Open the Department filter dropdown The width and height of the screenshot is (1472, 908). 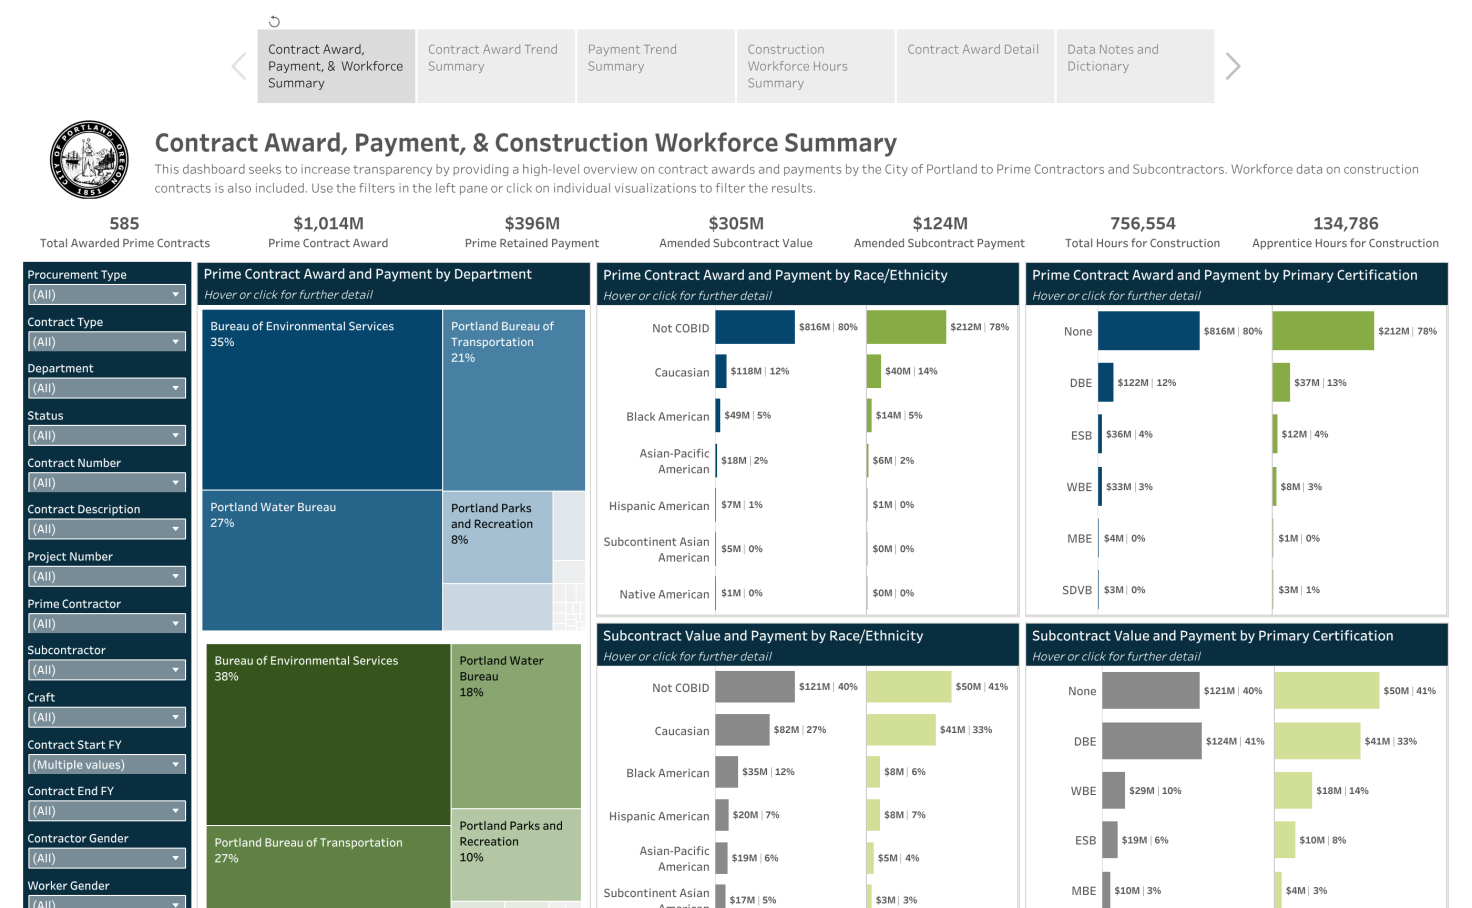(106, 388)
